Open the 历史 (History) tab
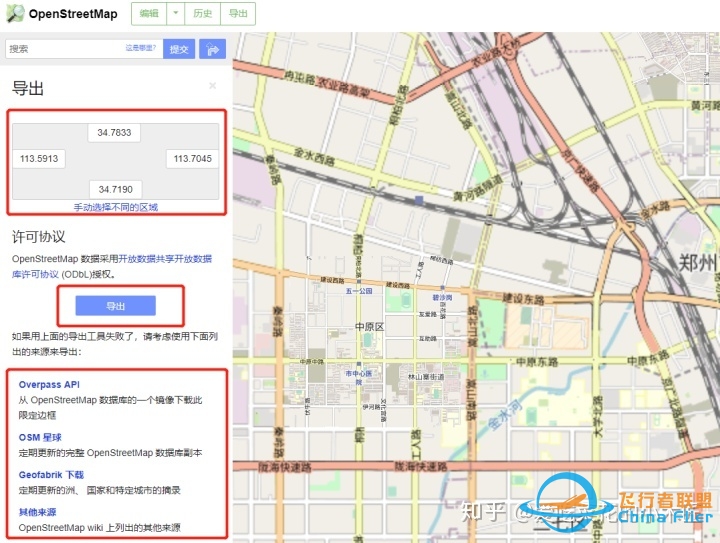 pyautogui.click(x=202, y=14)
